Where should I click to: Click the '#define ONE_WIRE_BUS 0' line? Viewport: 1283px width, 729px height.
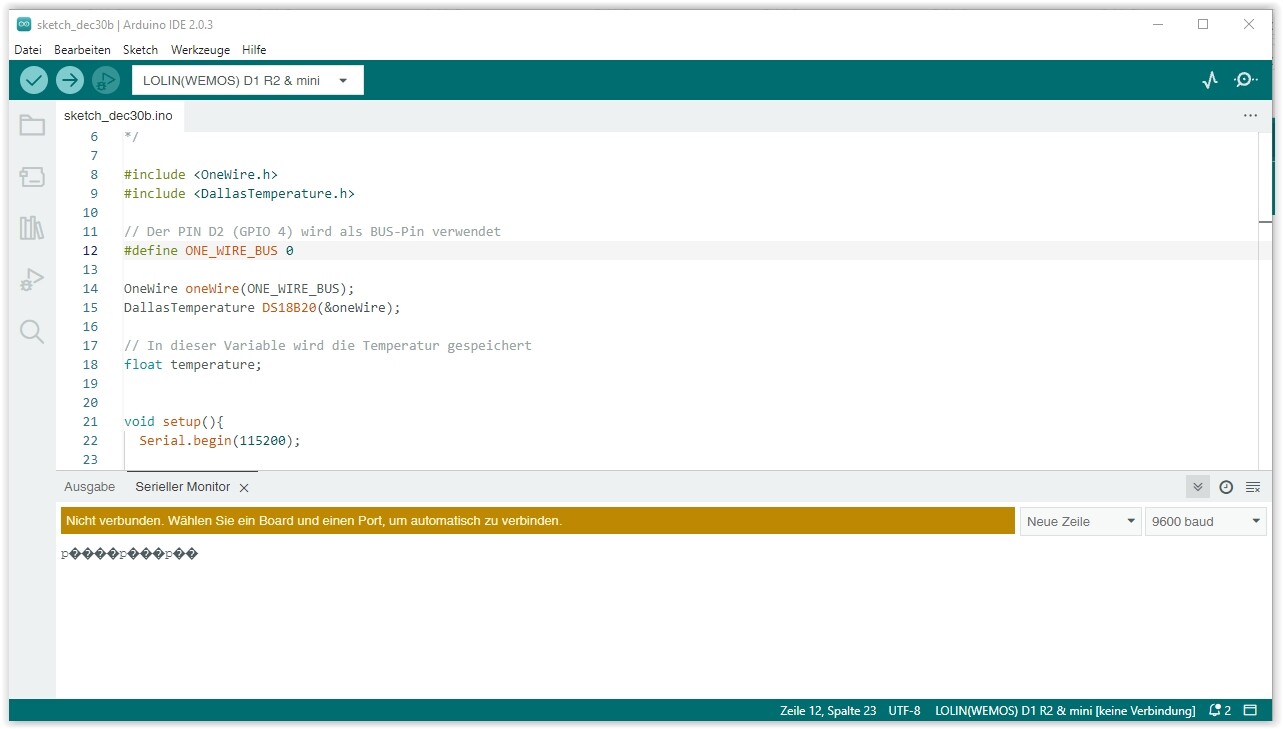[x=209, y=250]
